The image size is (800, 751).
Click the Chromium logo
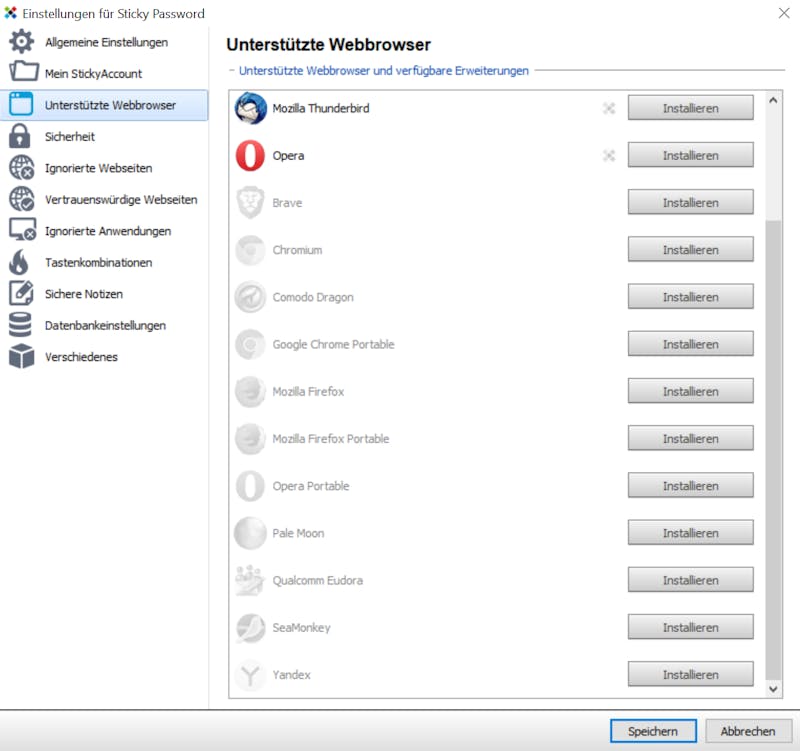(250, 249)
